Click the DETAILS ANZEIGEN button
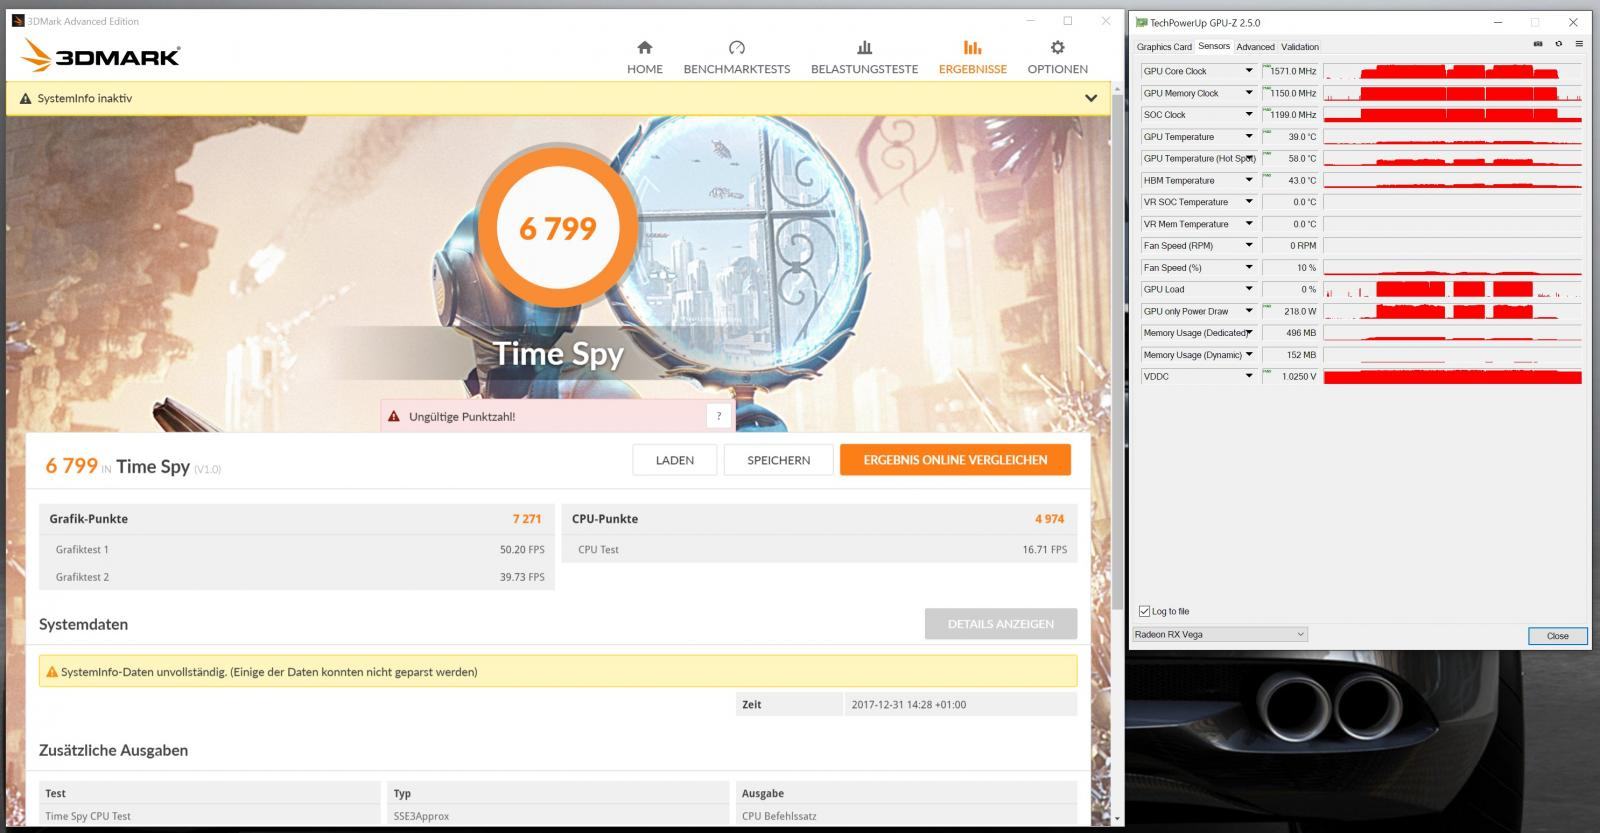1600x833 pixels. click(x=1001, y=624)
